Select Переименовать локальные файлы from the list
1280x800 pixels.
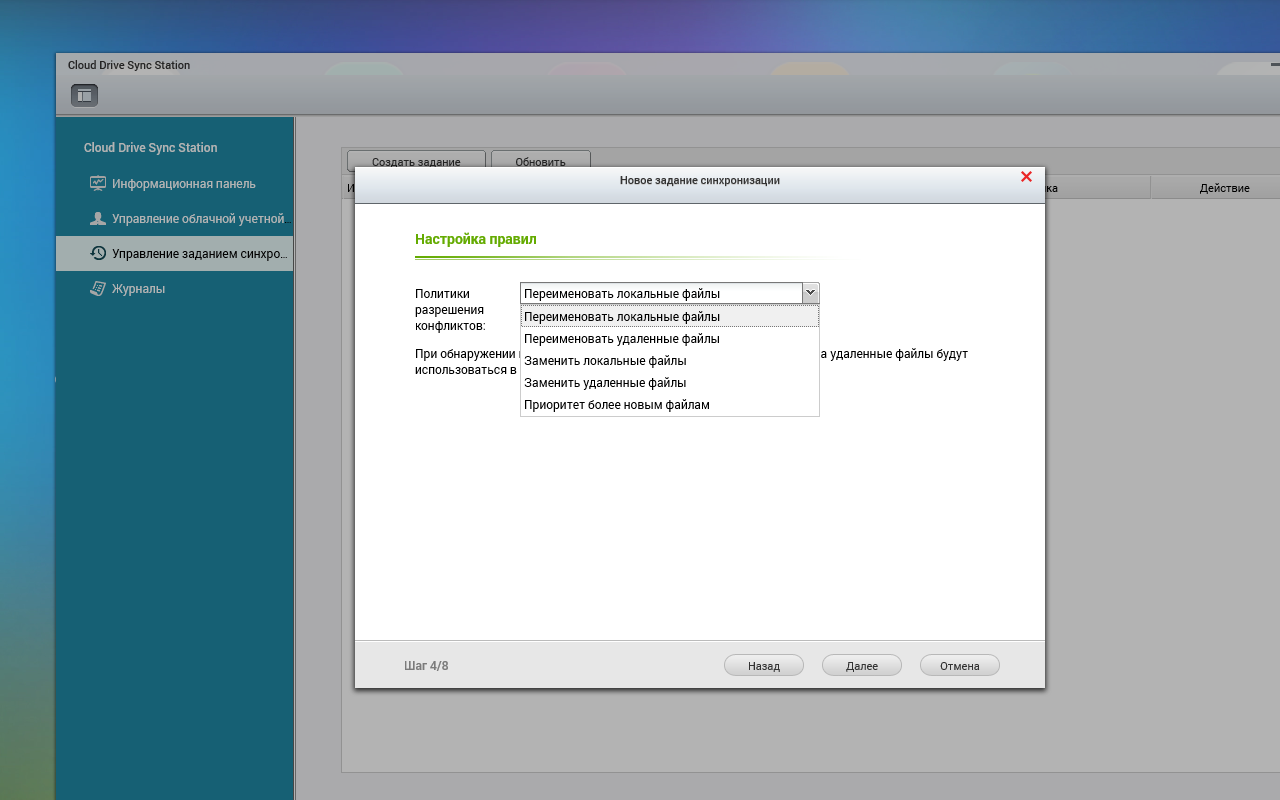point(670,317)
